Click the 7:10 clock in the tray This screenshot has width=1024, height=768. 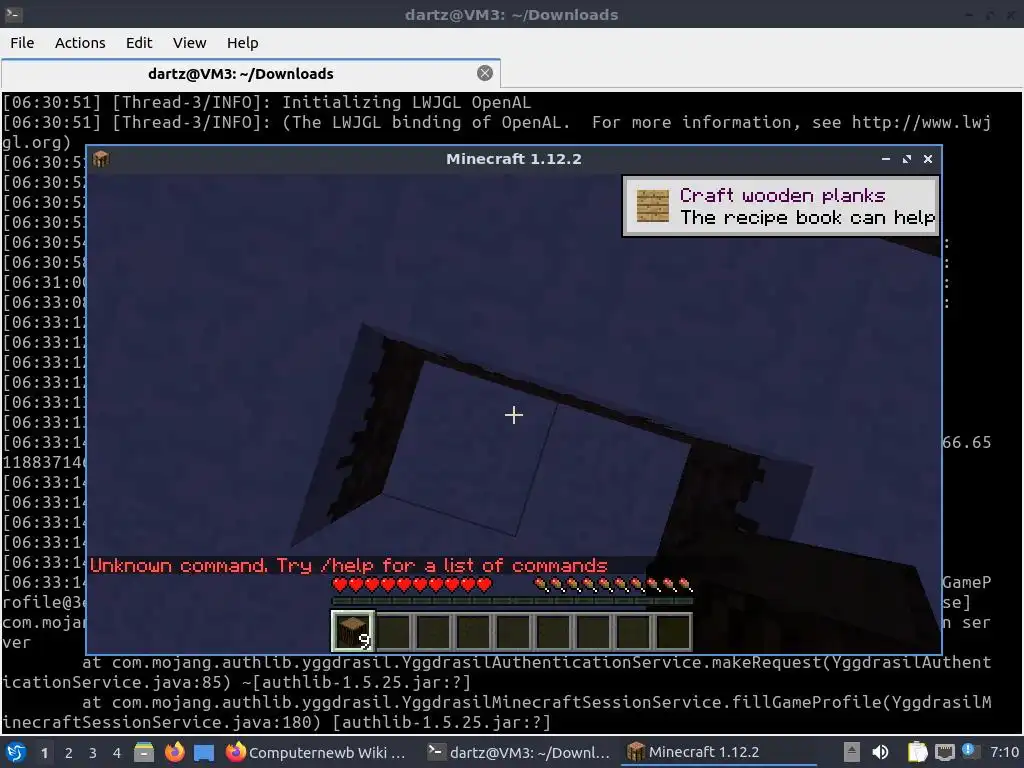tap(1004, 752)
